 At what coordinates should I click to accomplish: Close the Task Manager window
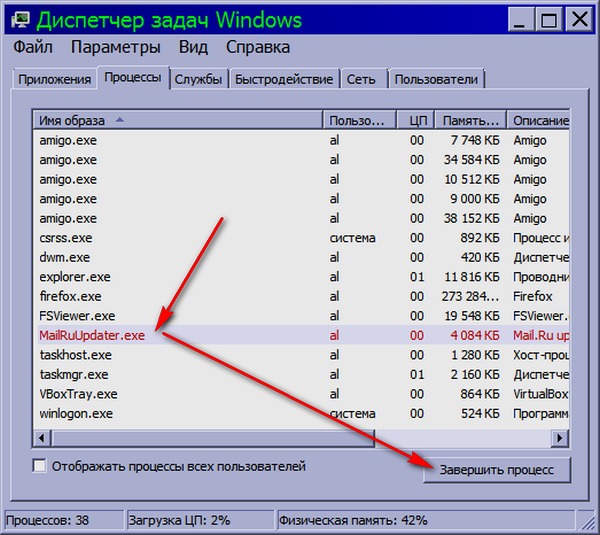[579, 20]
